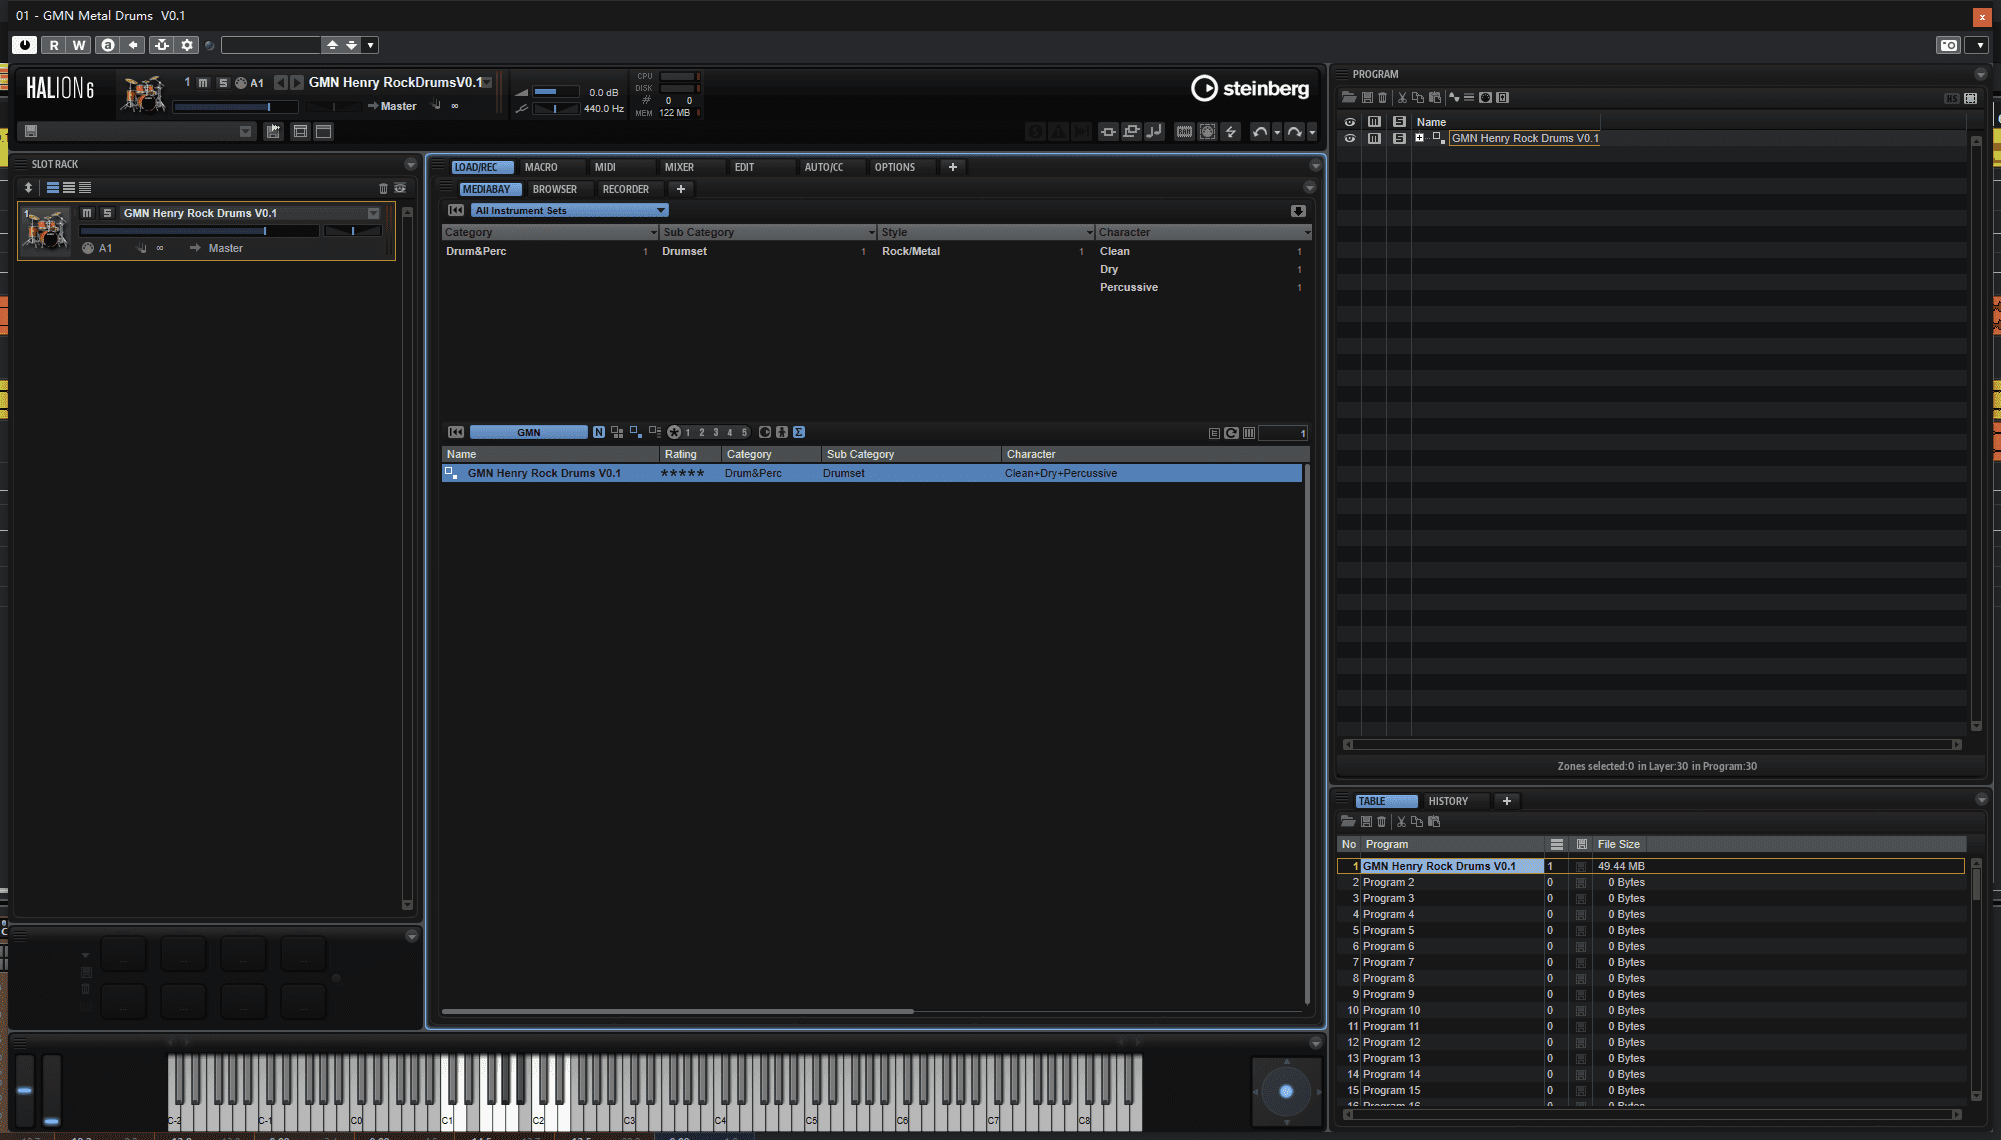This screenshot has height=1140, width=2001.
Task: Select GMN Henry Rock Drums V0.1 result row
Action: 872,473
